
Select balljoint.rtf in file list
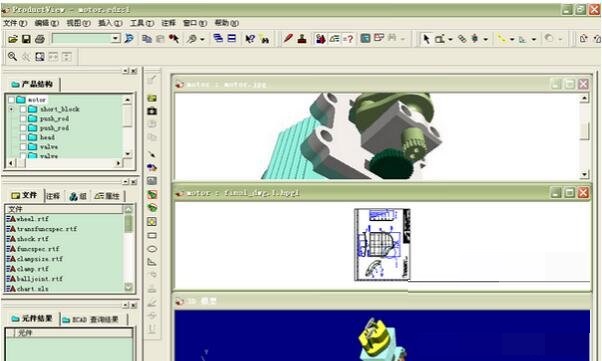click(x=35, y=279)
